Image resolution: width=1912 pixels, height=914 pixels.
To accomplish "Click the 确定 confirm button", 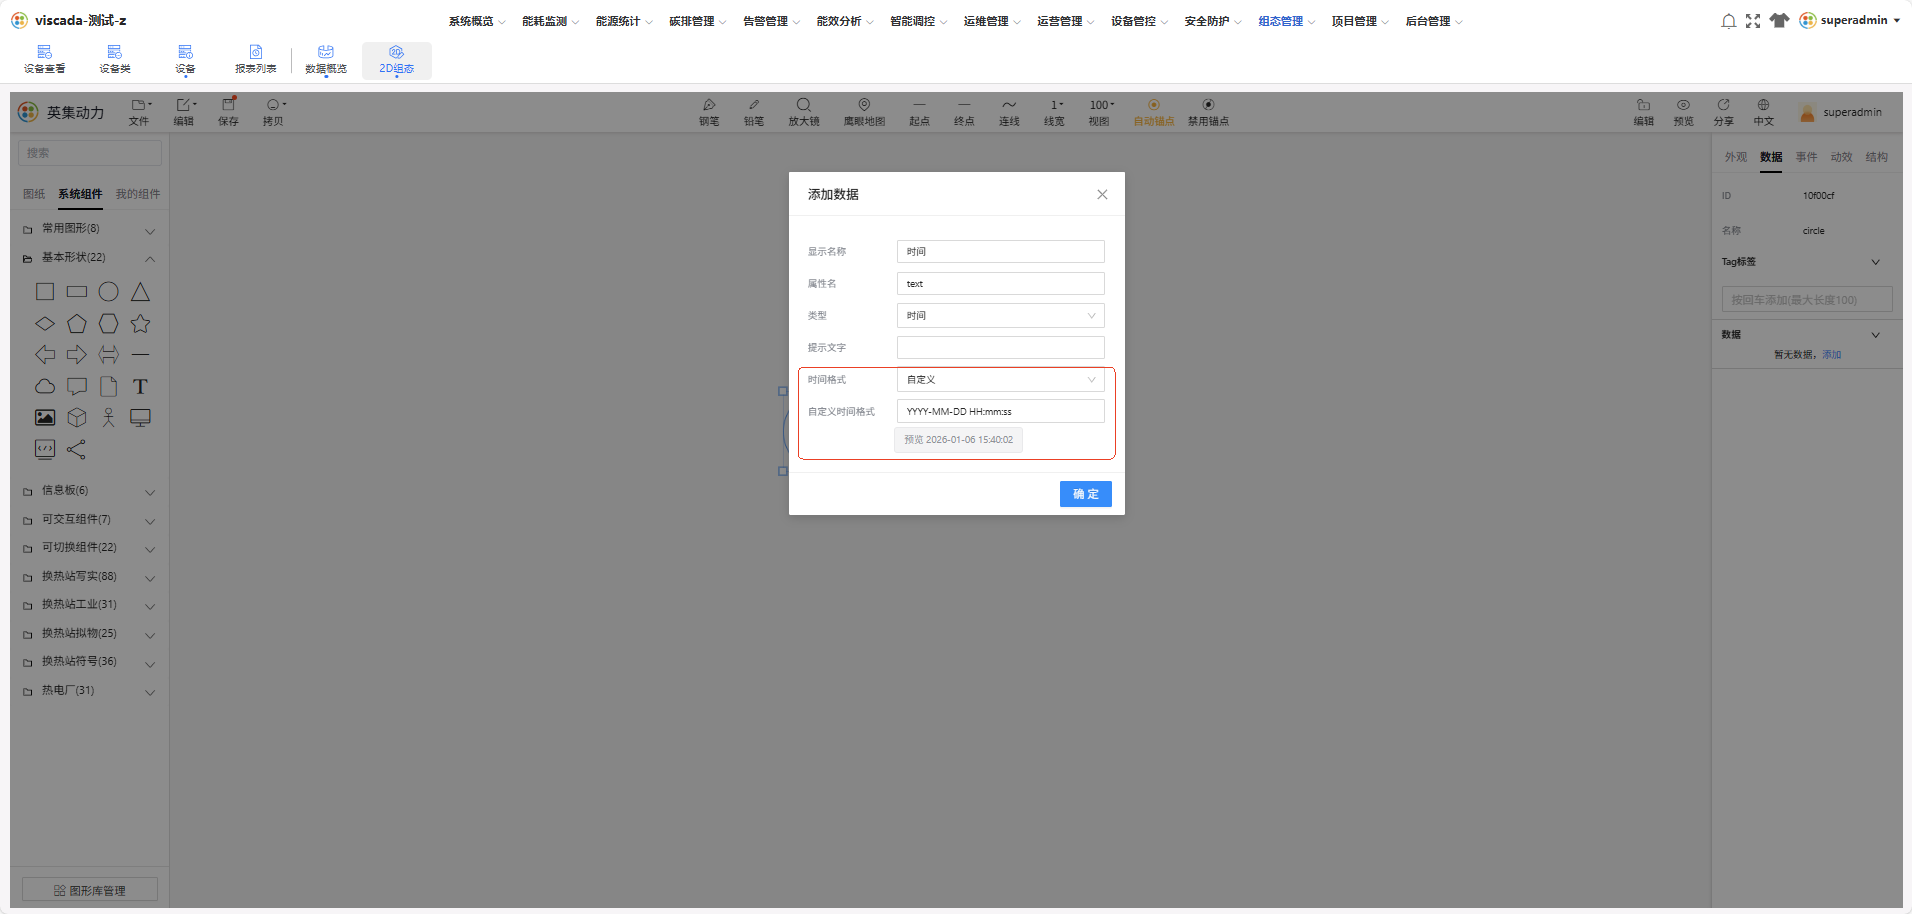I will [x=1086, y=494].
